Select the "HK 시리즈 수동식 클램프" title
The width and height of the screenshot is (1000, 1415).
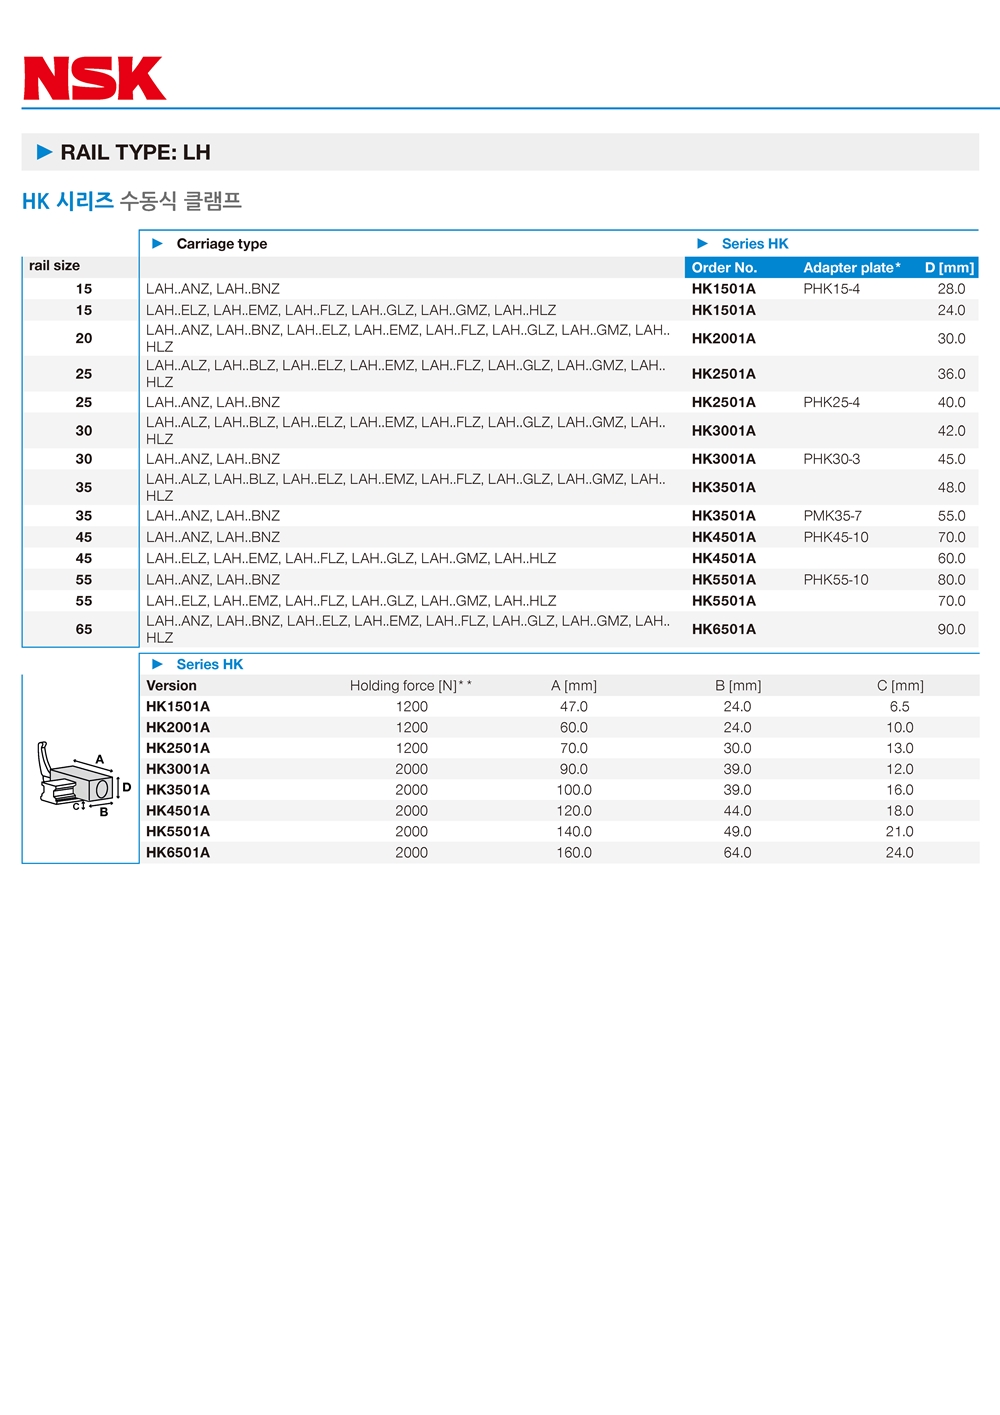pos(132,201)
